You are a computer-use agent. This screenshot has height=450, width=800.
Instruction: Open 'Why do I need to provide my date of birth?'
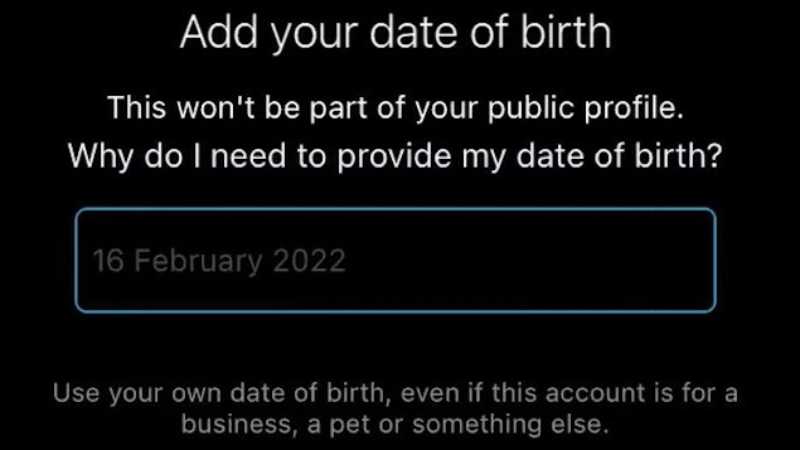pos(395,155)
